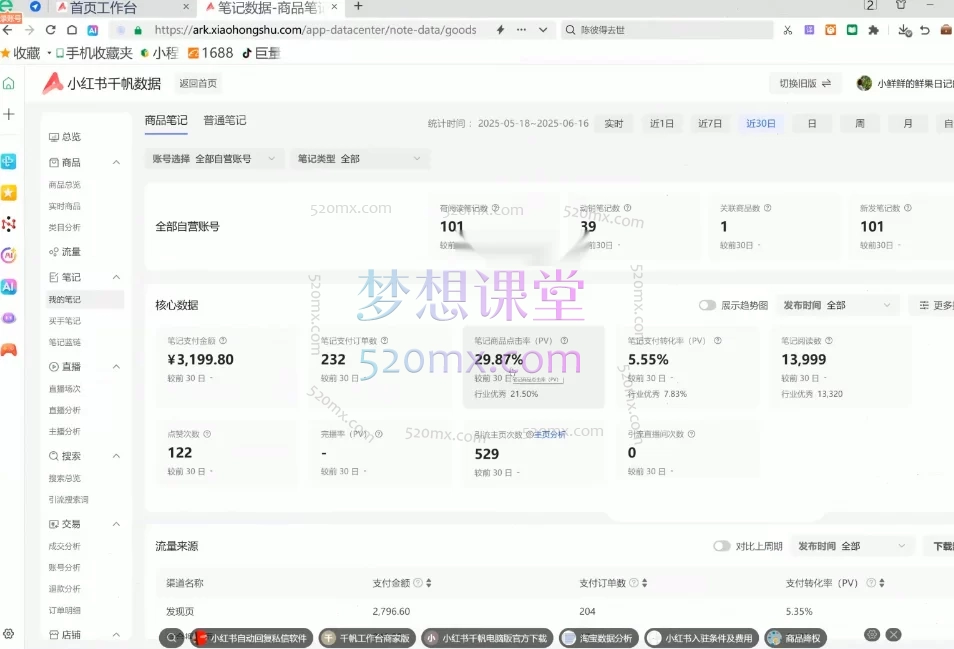
Task: Close the bottom suggestion bar X icon
Action: [893, 634]
